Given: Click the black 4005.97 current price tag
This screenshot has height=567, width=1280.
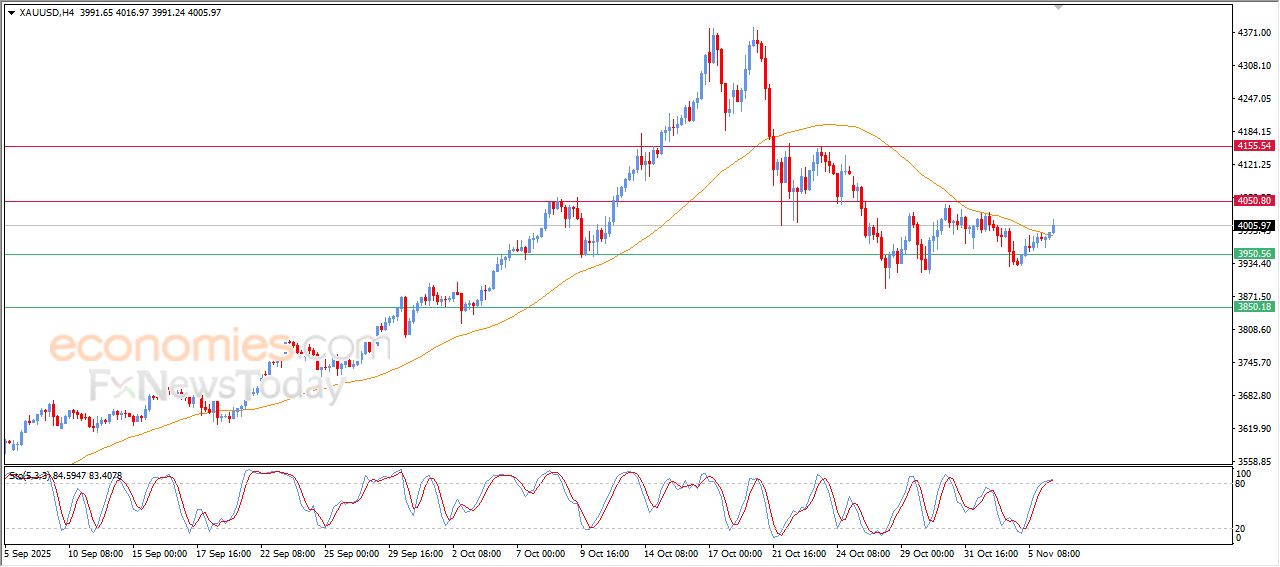Looking at the screenshot, I should click(x=1254, y=226).
